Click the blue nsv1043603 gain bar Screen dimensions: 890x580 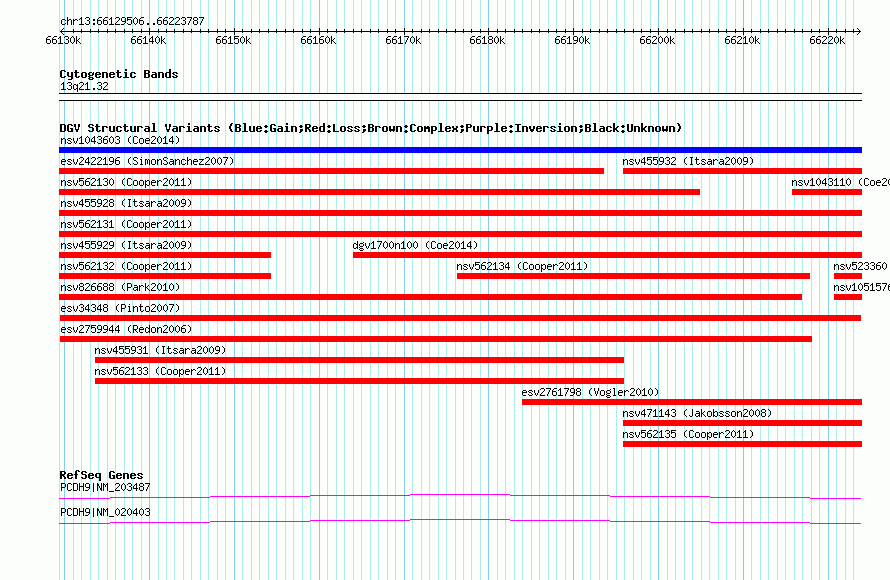[460, 150]
